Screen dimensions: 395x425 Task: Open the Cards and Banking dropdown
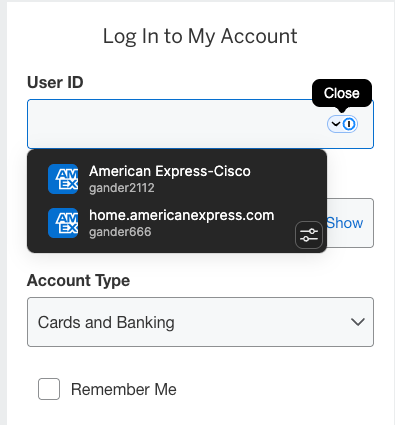click(200, 322)
